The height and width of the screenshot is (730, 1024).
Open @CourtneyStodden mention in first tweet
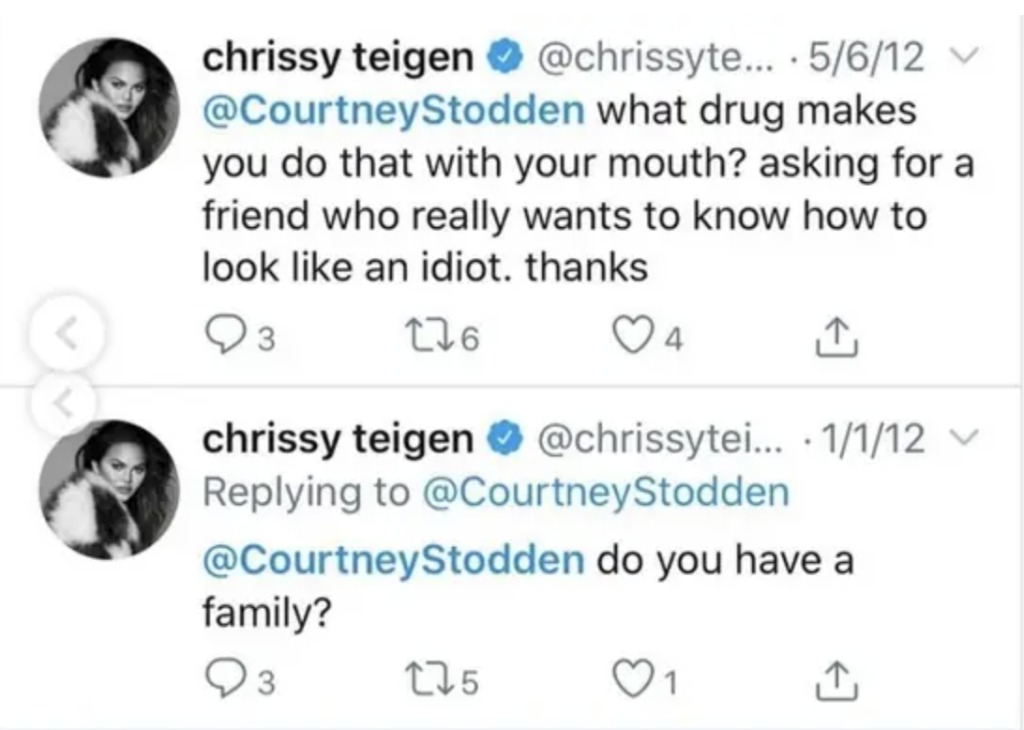(x=394, y=110)
